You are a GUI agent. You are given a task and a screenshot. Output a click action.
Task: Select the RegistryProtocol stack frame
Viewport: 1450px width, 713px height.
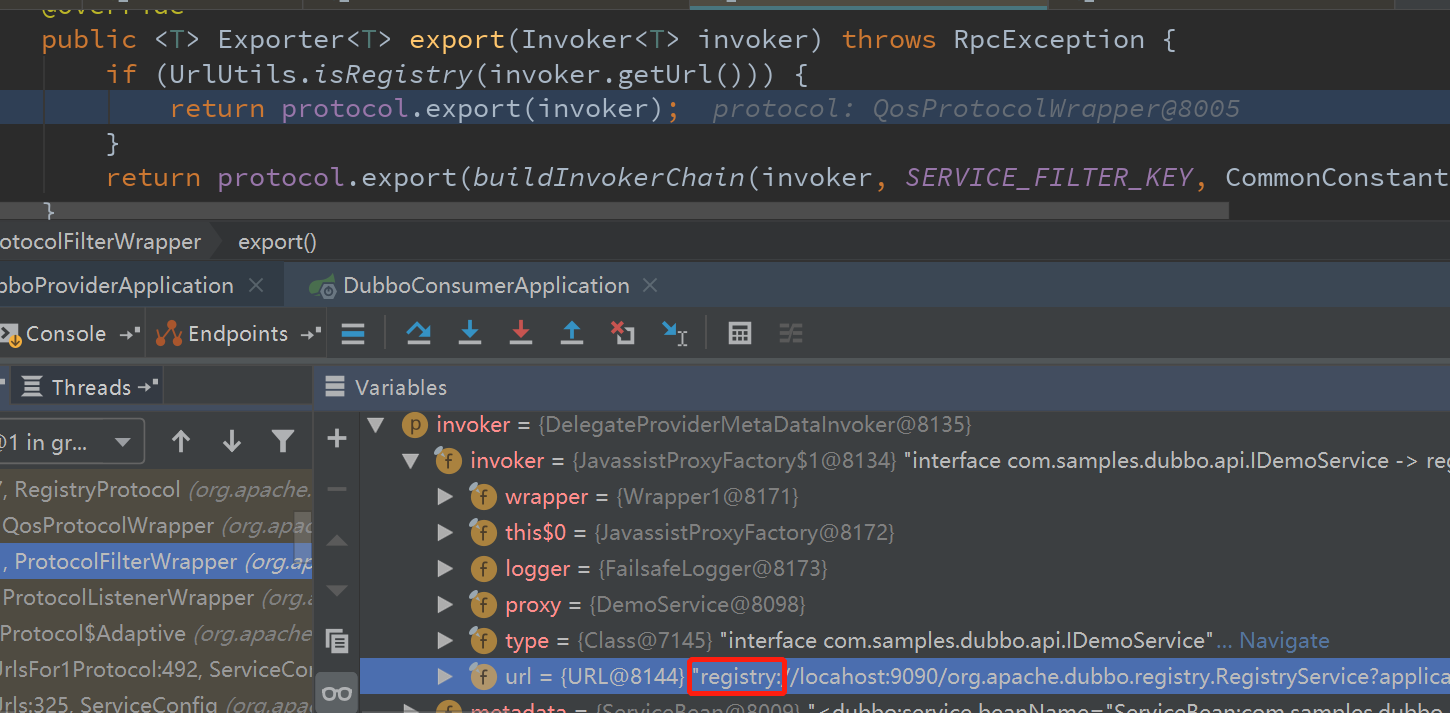click(x=156, y=490)
